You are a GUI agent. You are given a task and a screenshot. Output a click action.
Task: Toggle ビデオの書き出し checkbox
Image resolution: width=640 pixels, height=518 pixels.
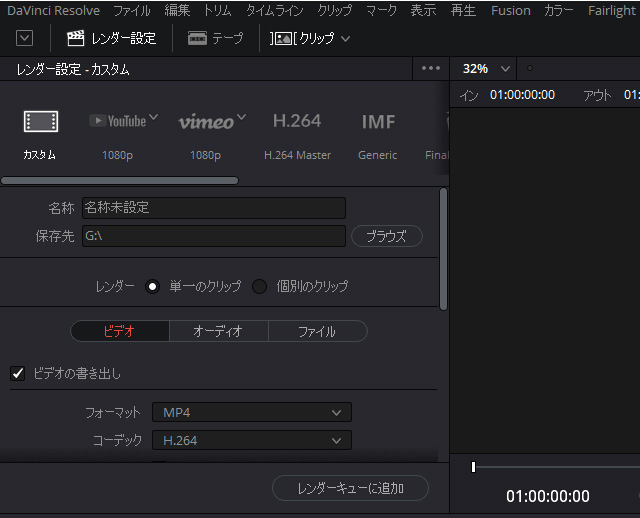pyautogui.click(x=18, y=373)
